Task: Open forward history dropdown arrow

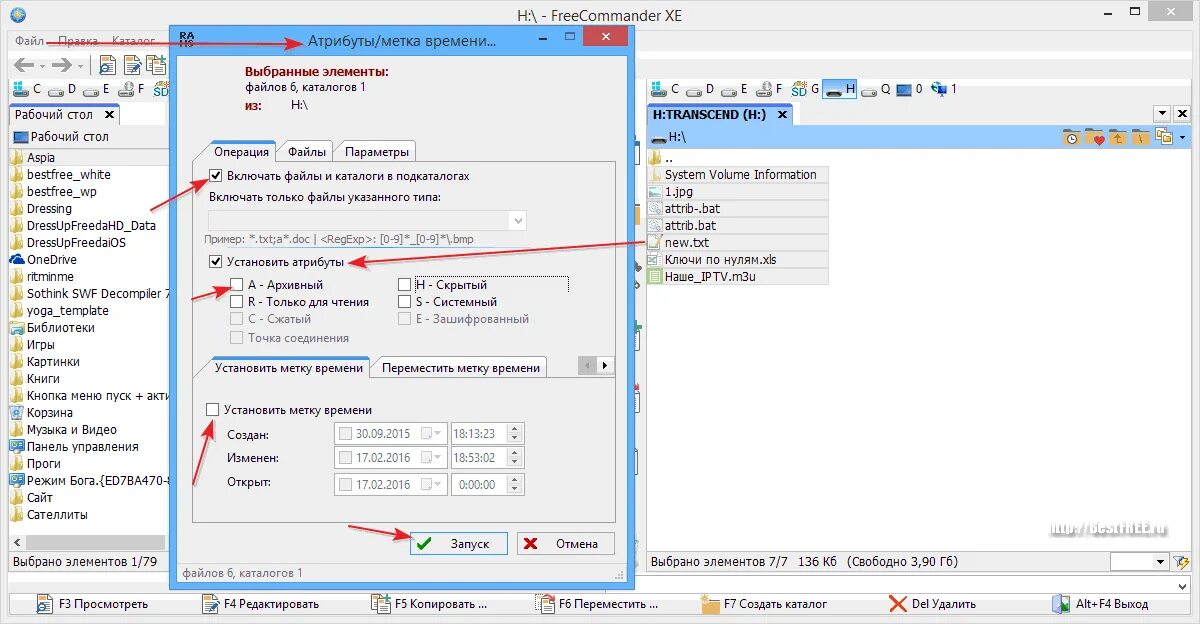Action: coord(80,67)
